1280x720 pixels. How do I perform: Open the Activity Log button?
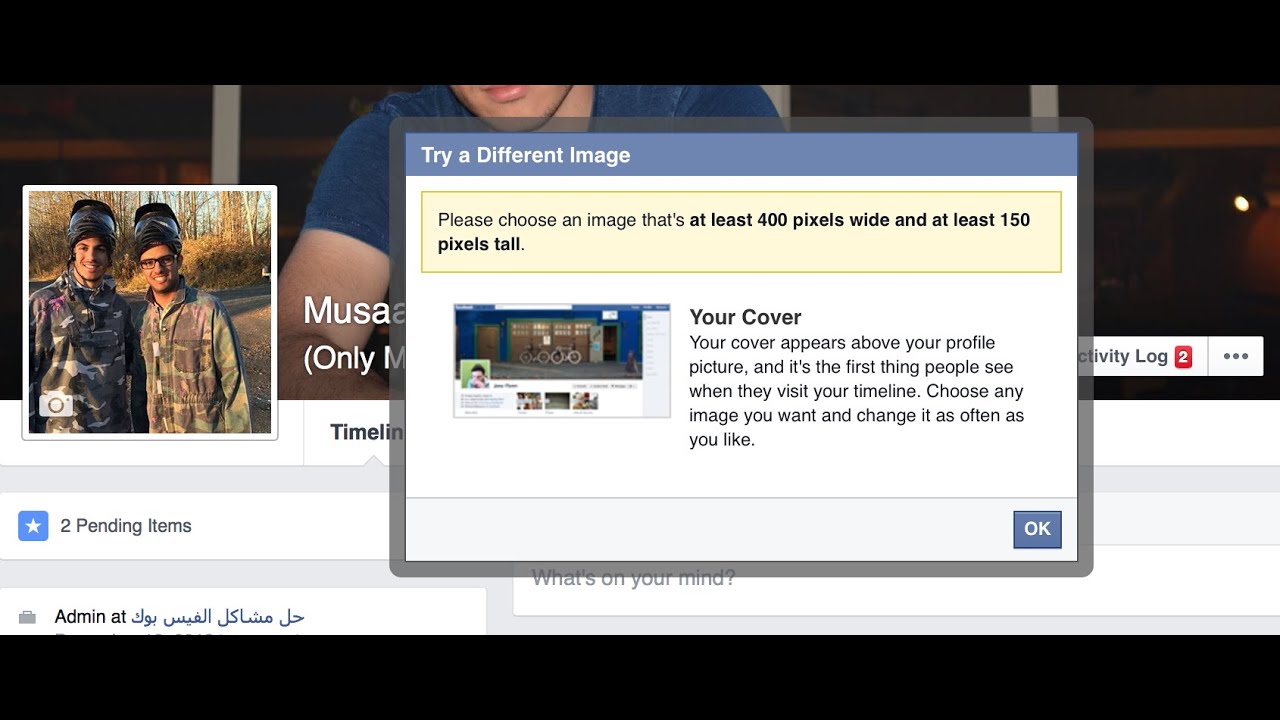tap(1142, 356)
